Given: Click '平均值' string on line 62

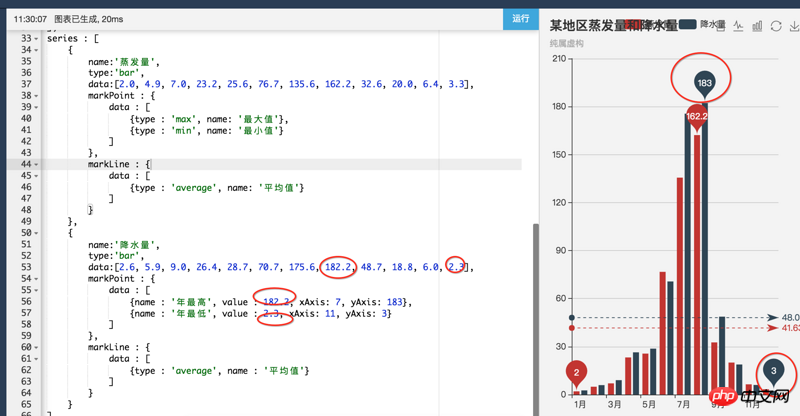Looking at the screenshot, I should [286, 371].
